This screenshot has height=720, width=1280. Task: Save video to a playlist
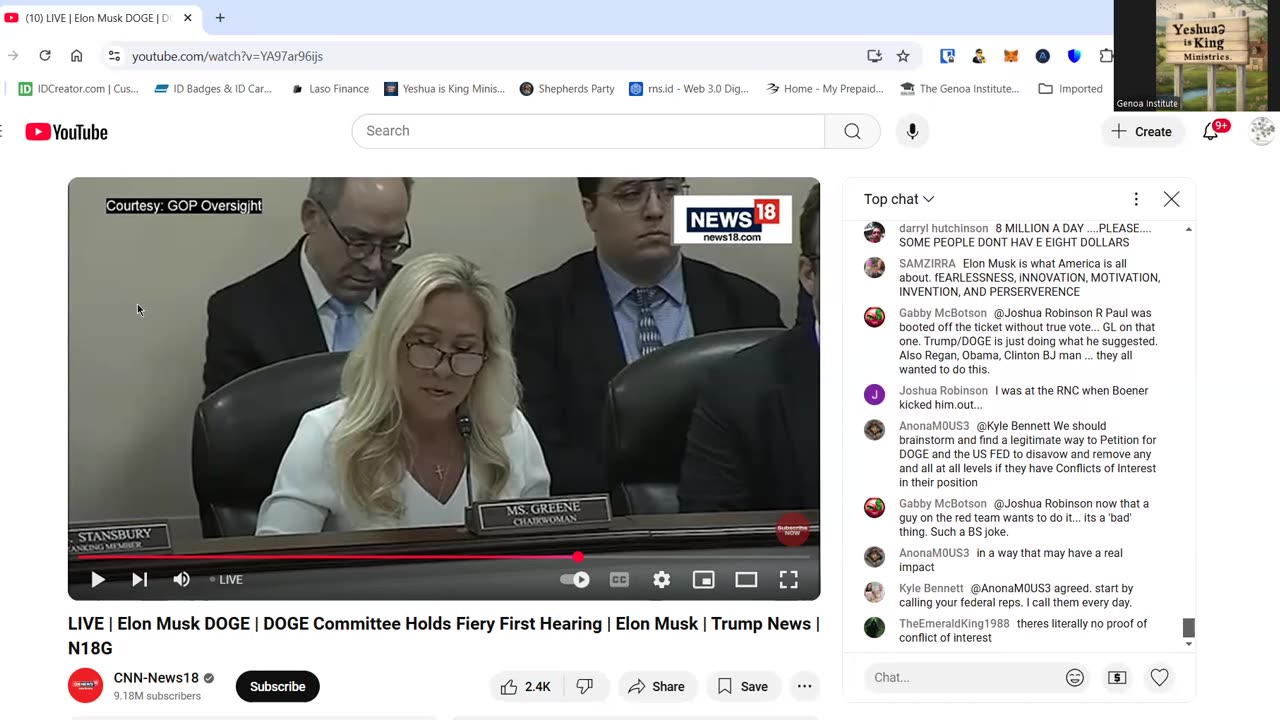742,686
